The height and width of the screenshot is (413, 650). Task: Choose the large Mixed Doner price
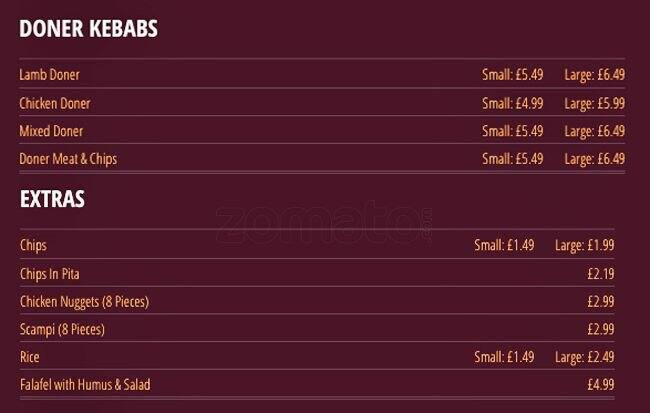tap(594, 131)
